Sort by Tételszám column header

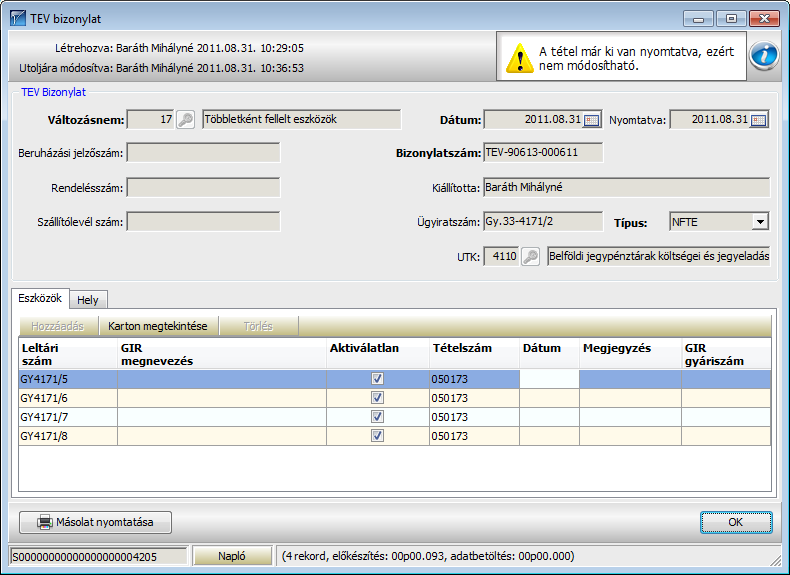pos(474,354)
